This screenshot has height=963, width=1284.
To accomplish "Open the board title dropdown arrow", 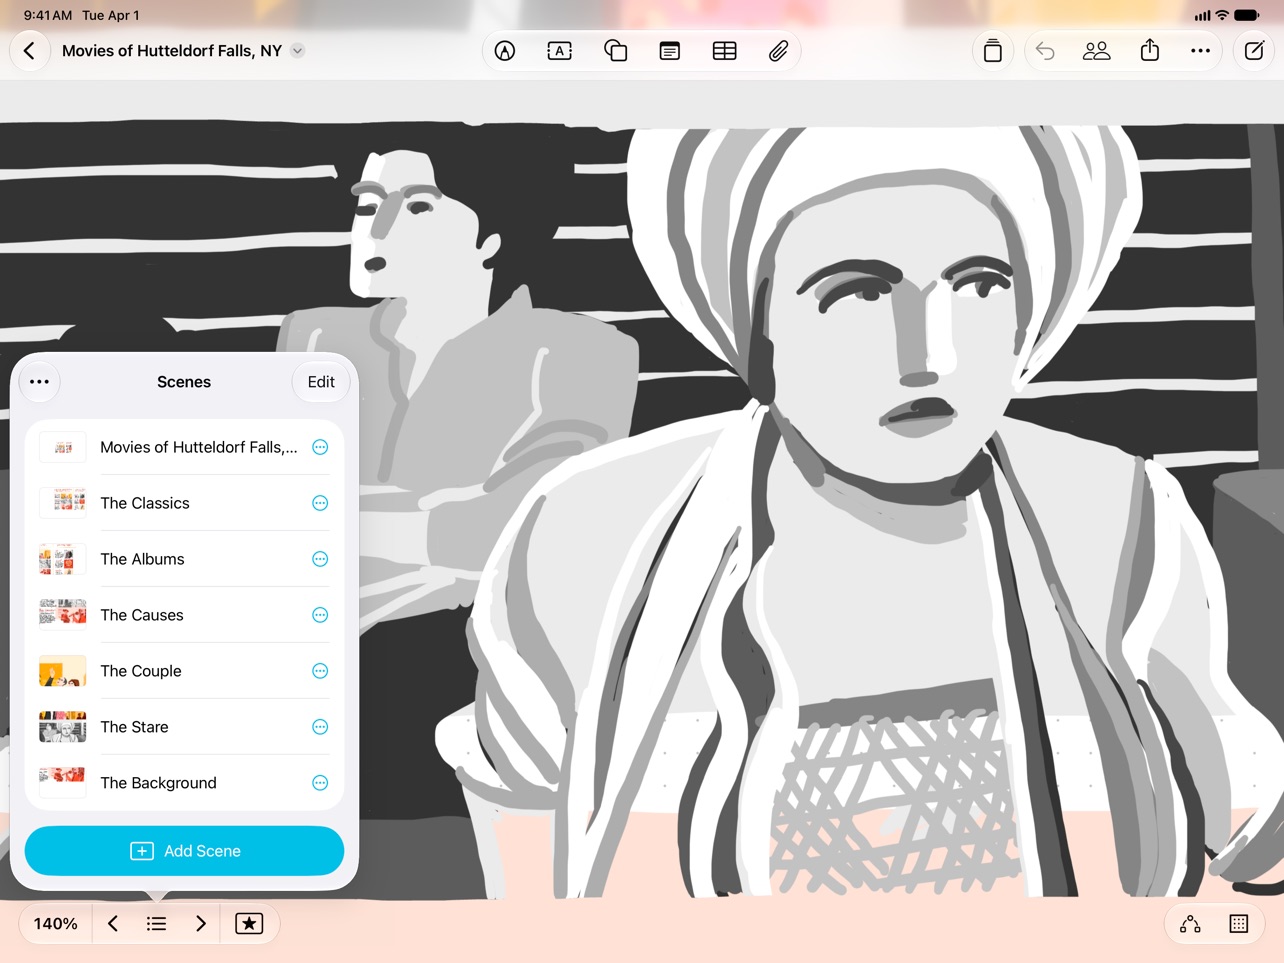I will [298, 51].
